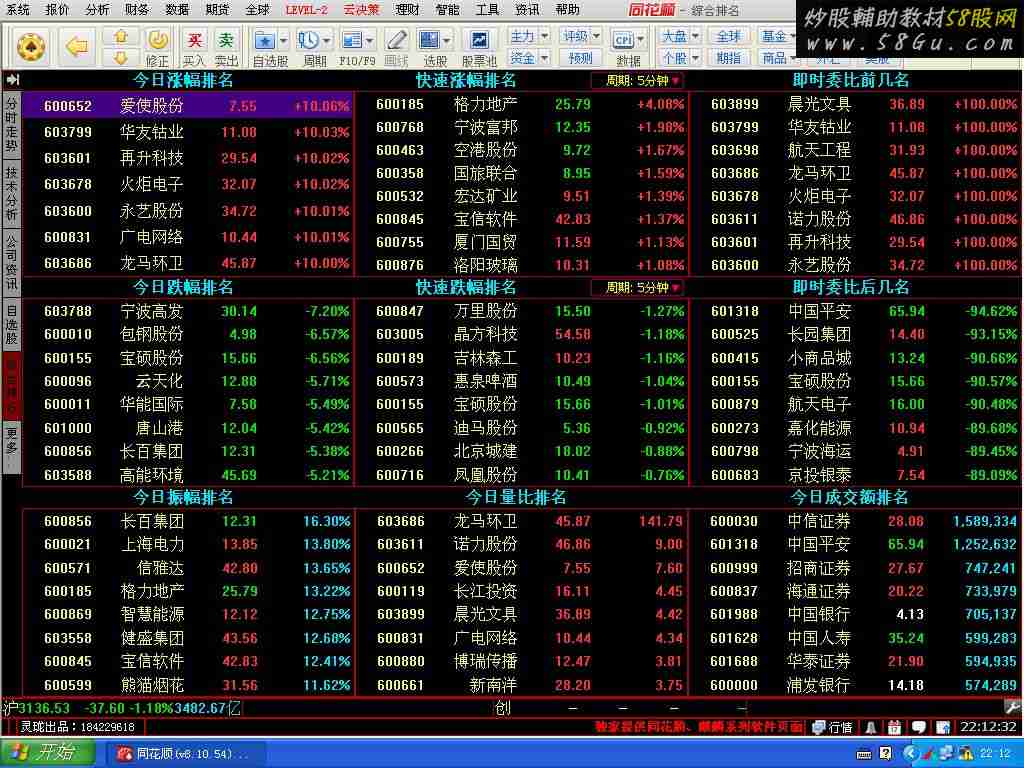Expand the 资金 dropdown

coord(545,58)
